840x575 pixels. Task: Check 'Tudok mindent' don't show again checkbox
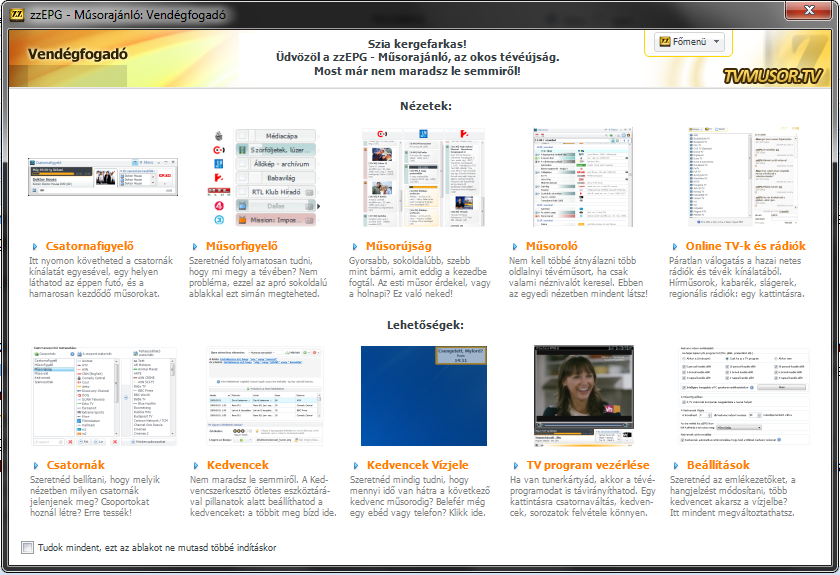click(x=27, y=548)
